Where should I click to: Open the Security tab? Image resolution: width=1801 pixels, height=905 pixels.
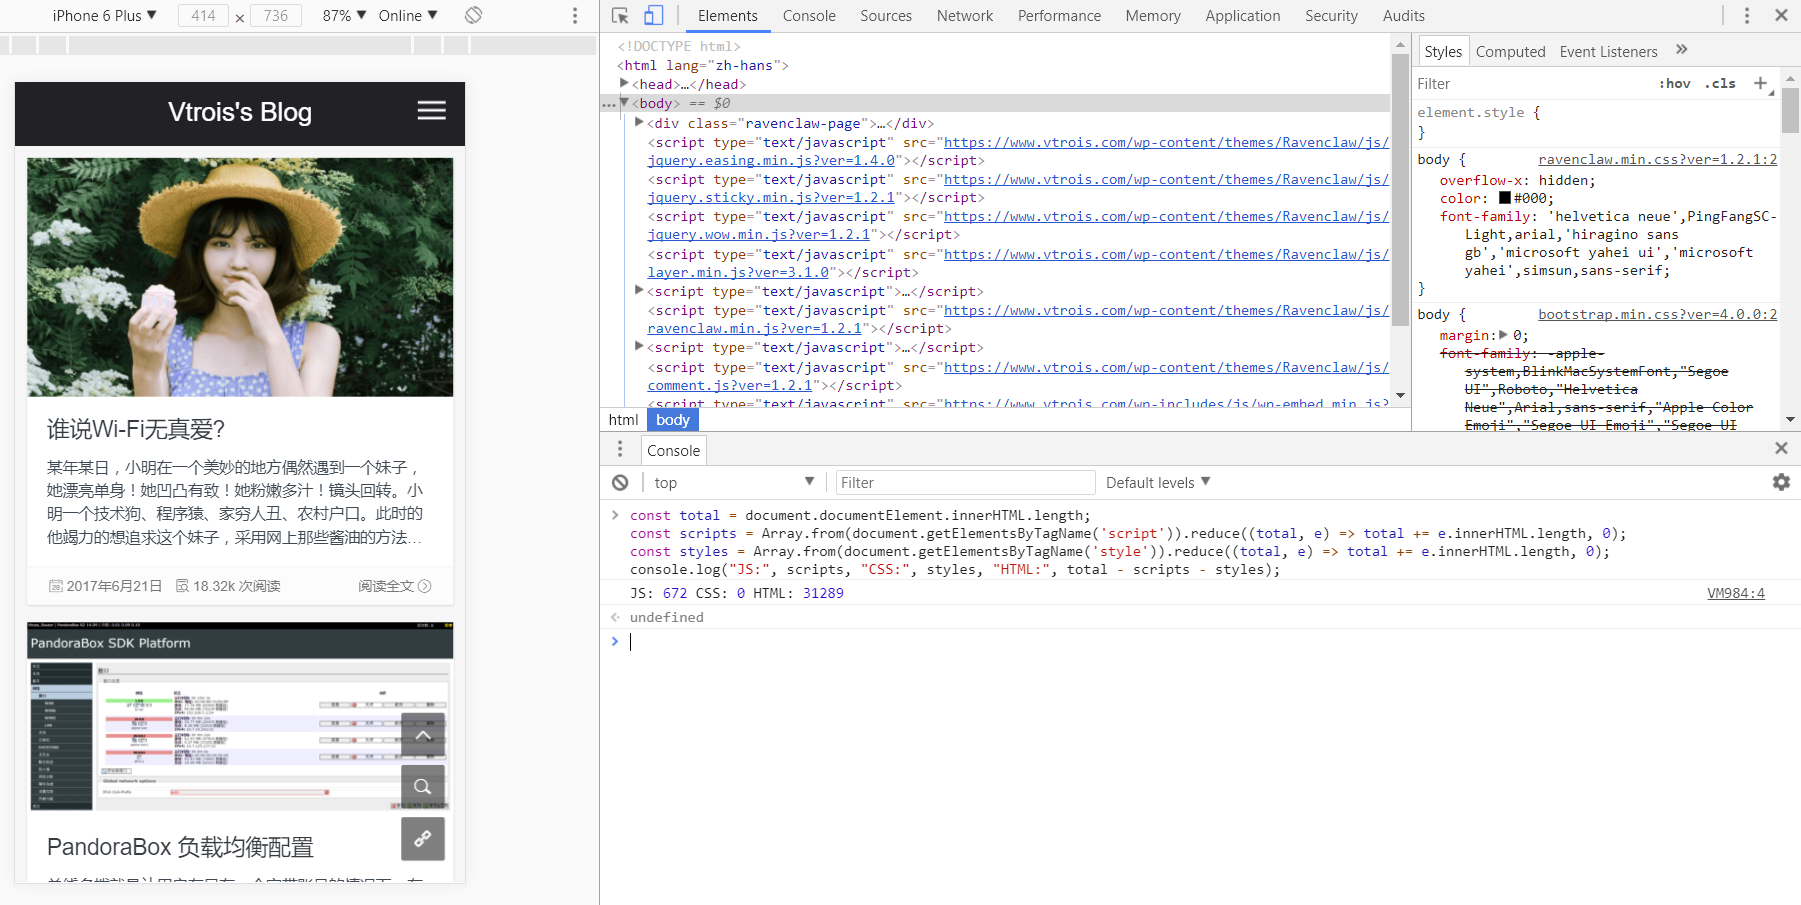pos(1331,16)
